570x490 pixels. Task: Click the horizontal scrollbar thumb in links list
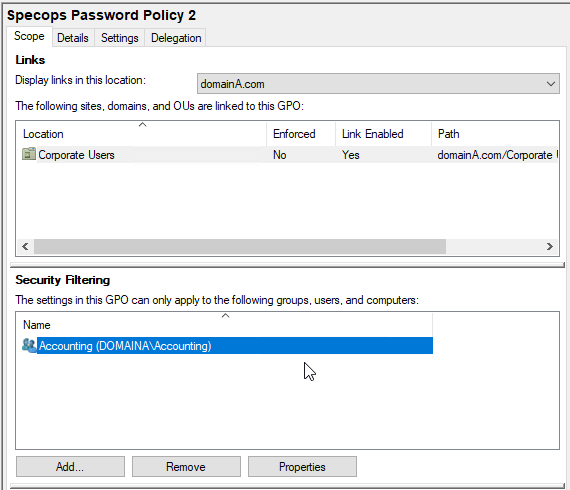click(x=240, y=246)
